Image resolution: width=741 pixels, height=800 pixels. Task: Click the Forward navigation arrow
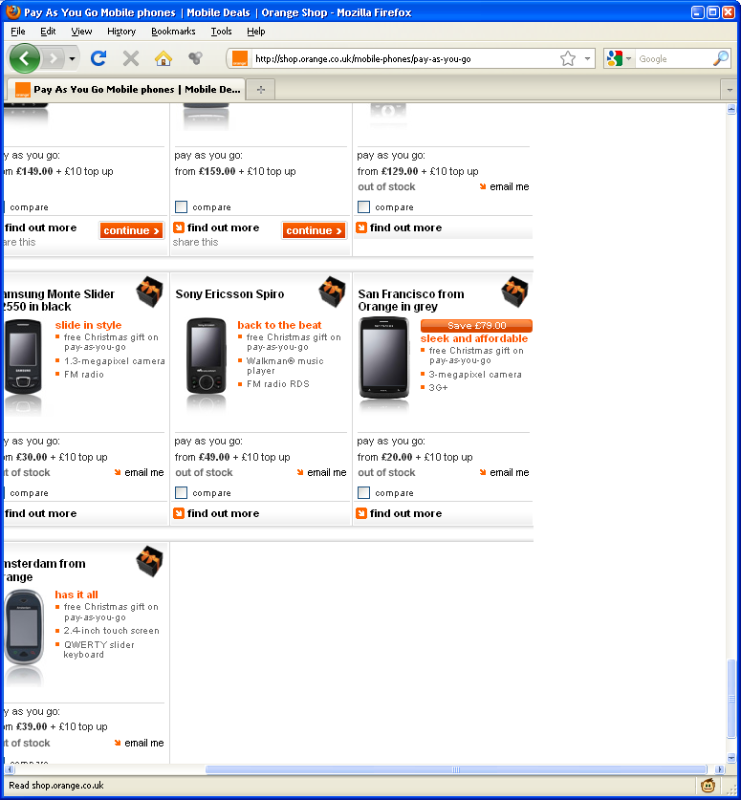pos(53,59)
